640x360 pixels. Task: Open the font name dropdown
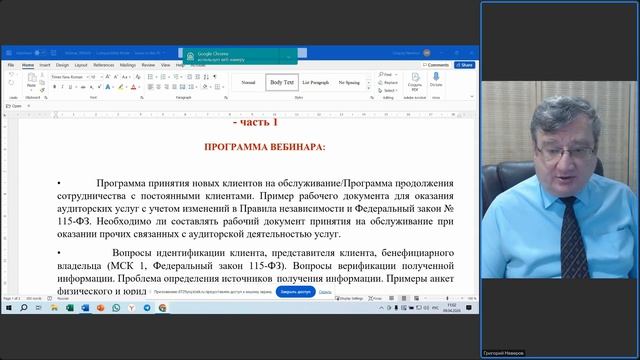pos(87,77)
